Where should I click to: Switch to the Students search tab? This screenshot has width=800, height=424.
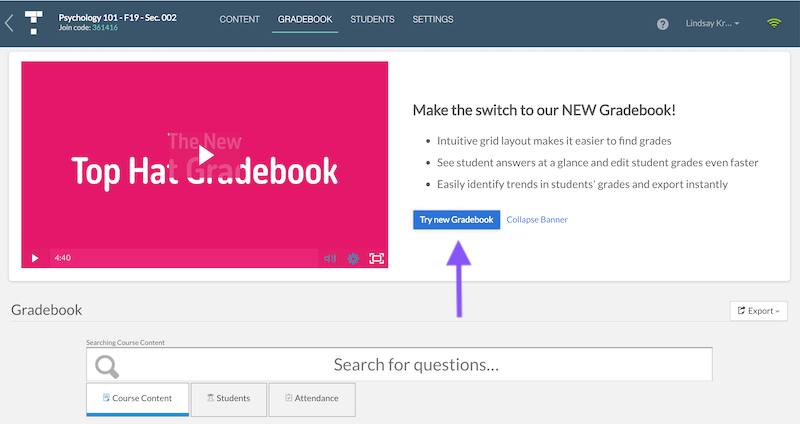[229, 399]
